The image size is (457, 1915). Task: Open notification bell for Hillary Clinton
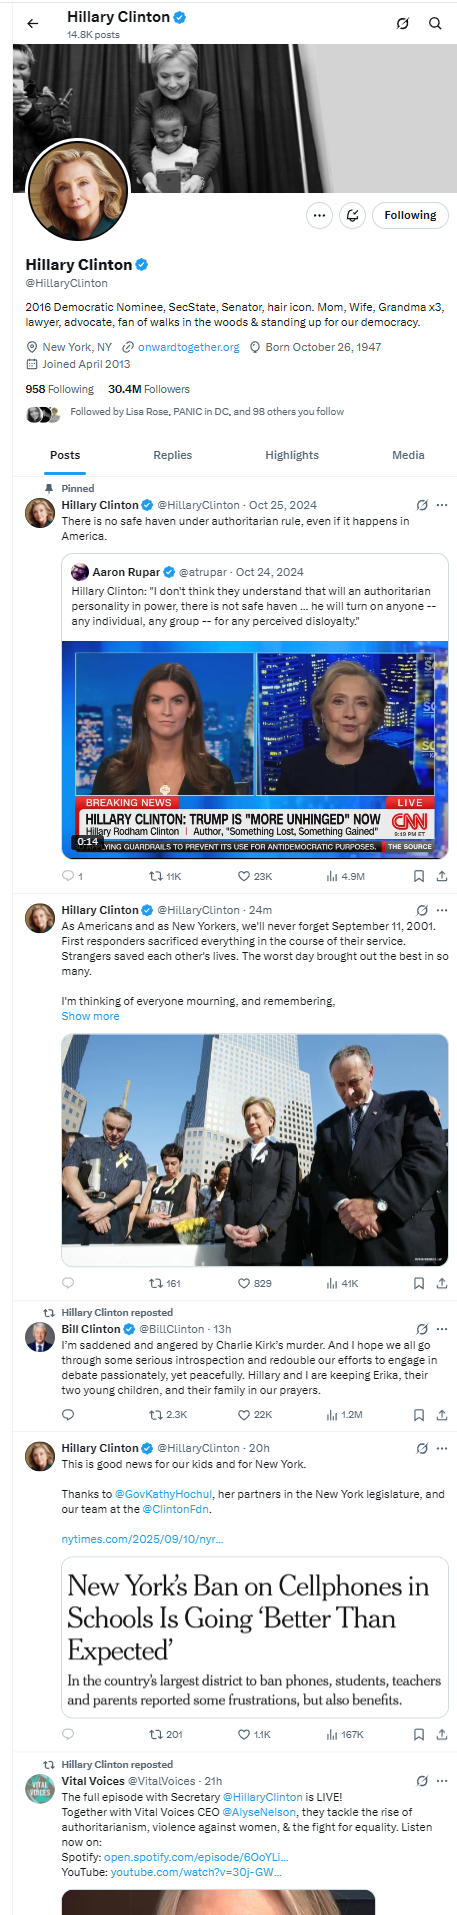tap(352, 215)
